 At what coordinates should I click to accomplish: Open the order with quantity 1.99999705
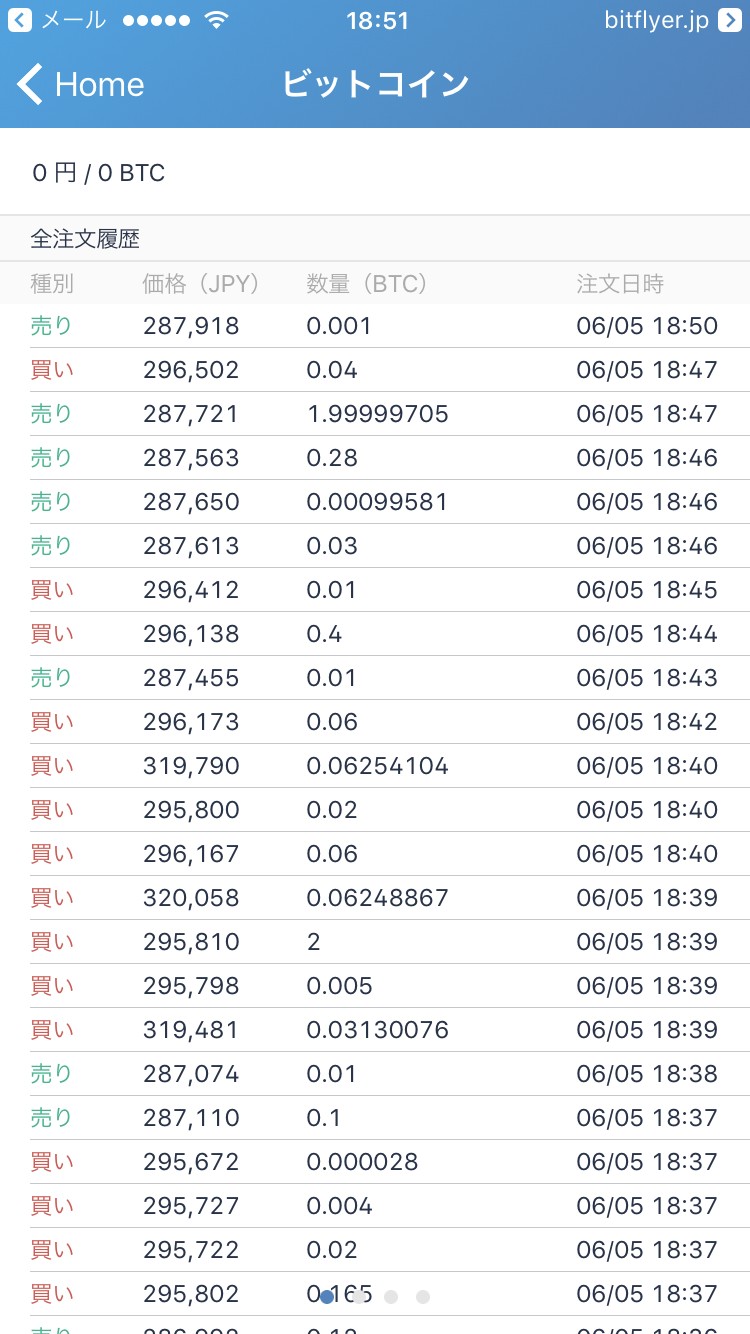point(377,414)
